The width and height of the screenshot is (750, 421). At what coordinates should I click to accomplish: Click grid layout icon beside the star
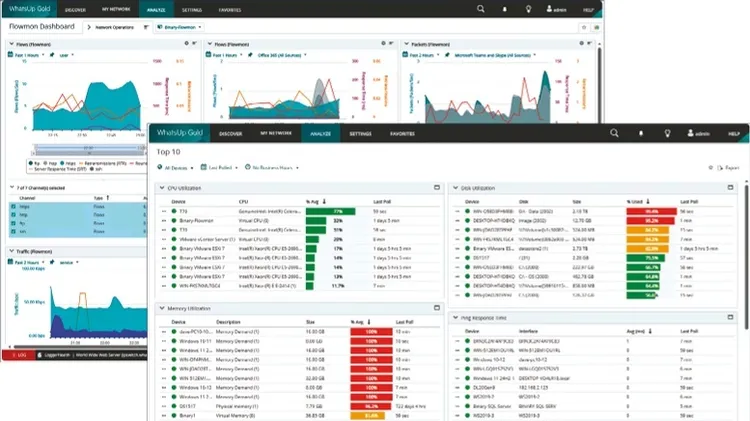pos(596,27)
